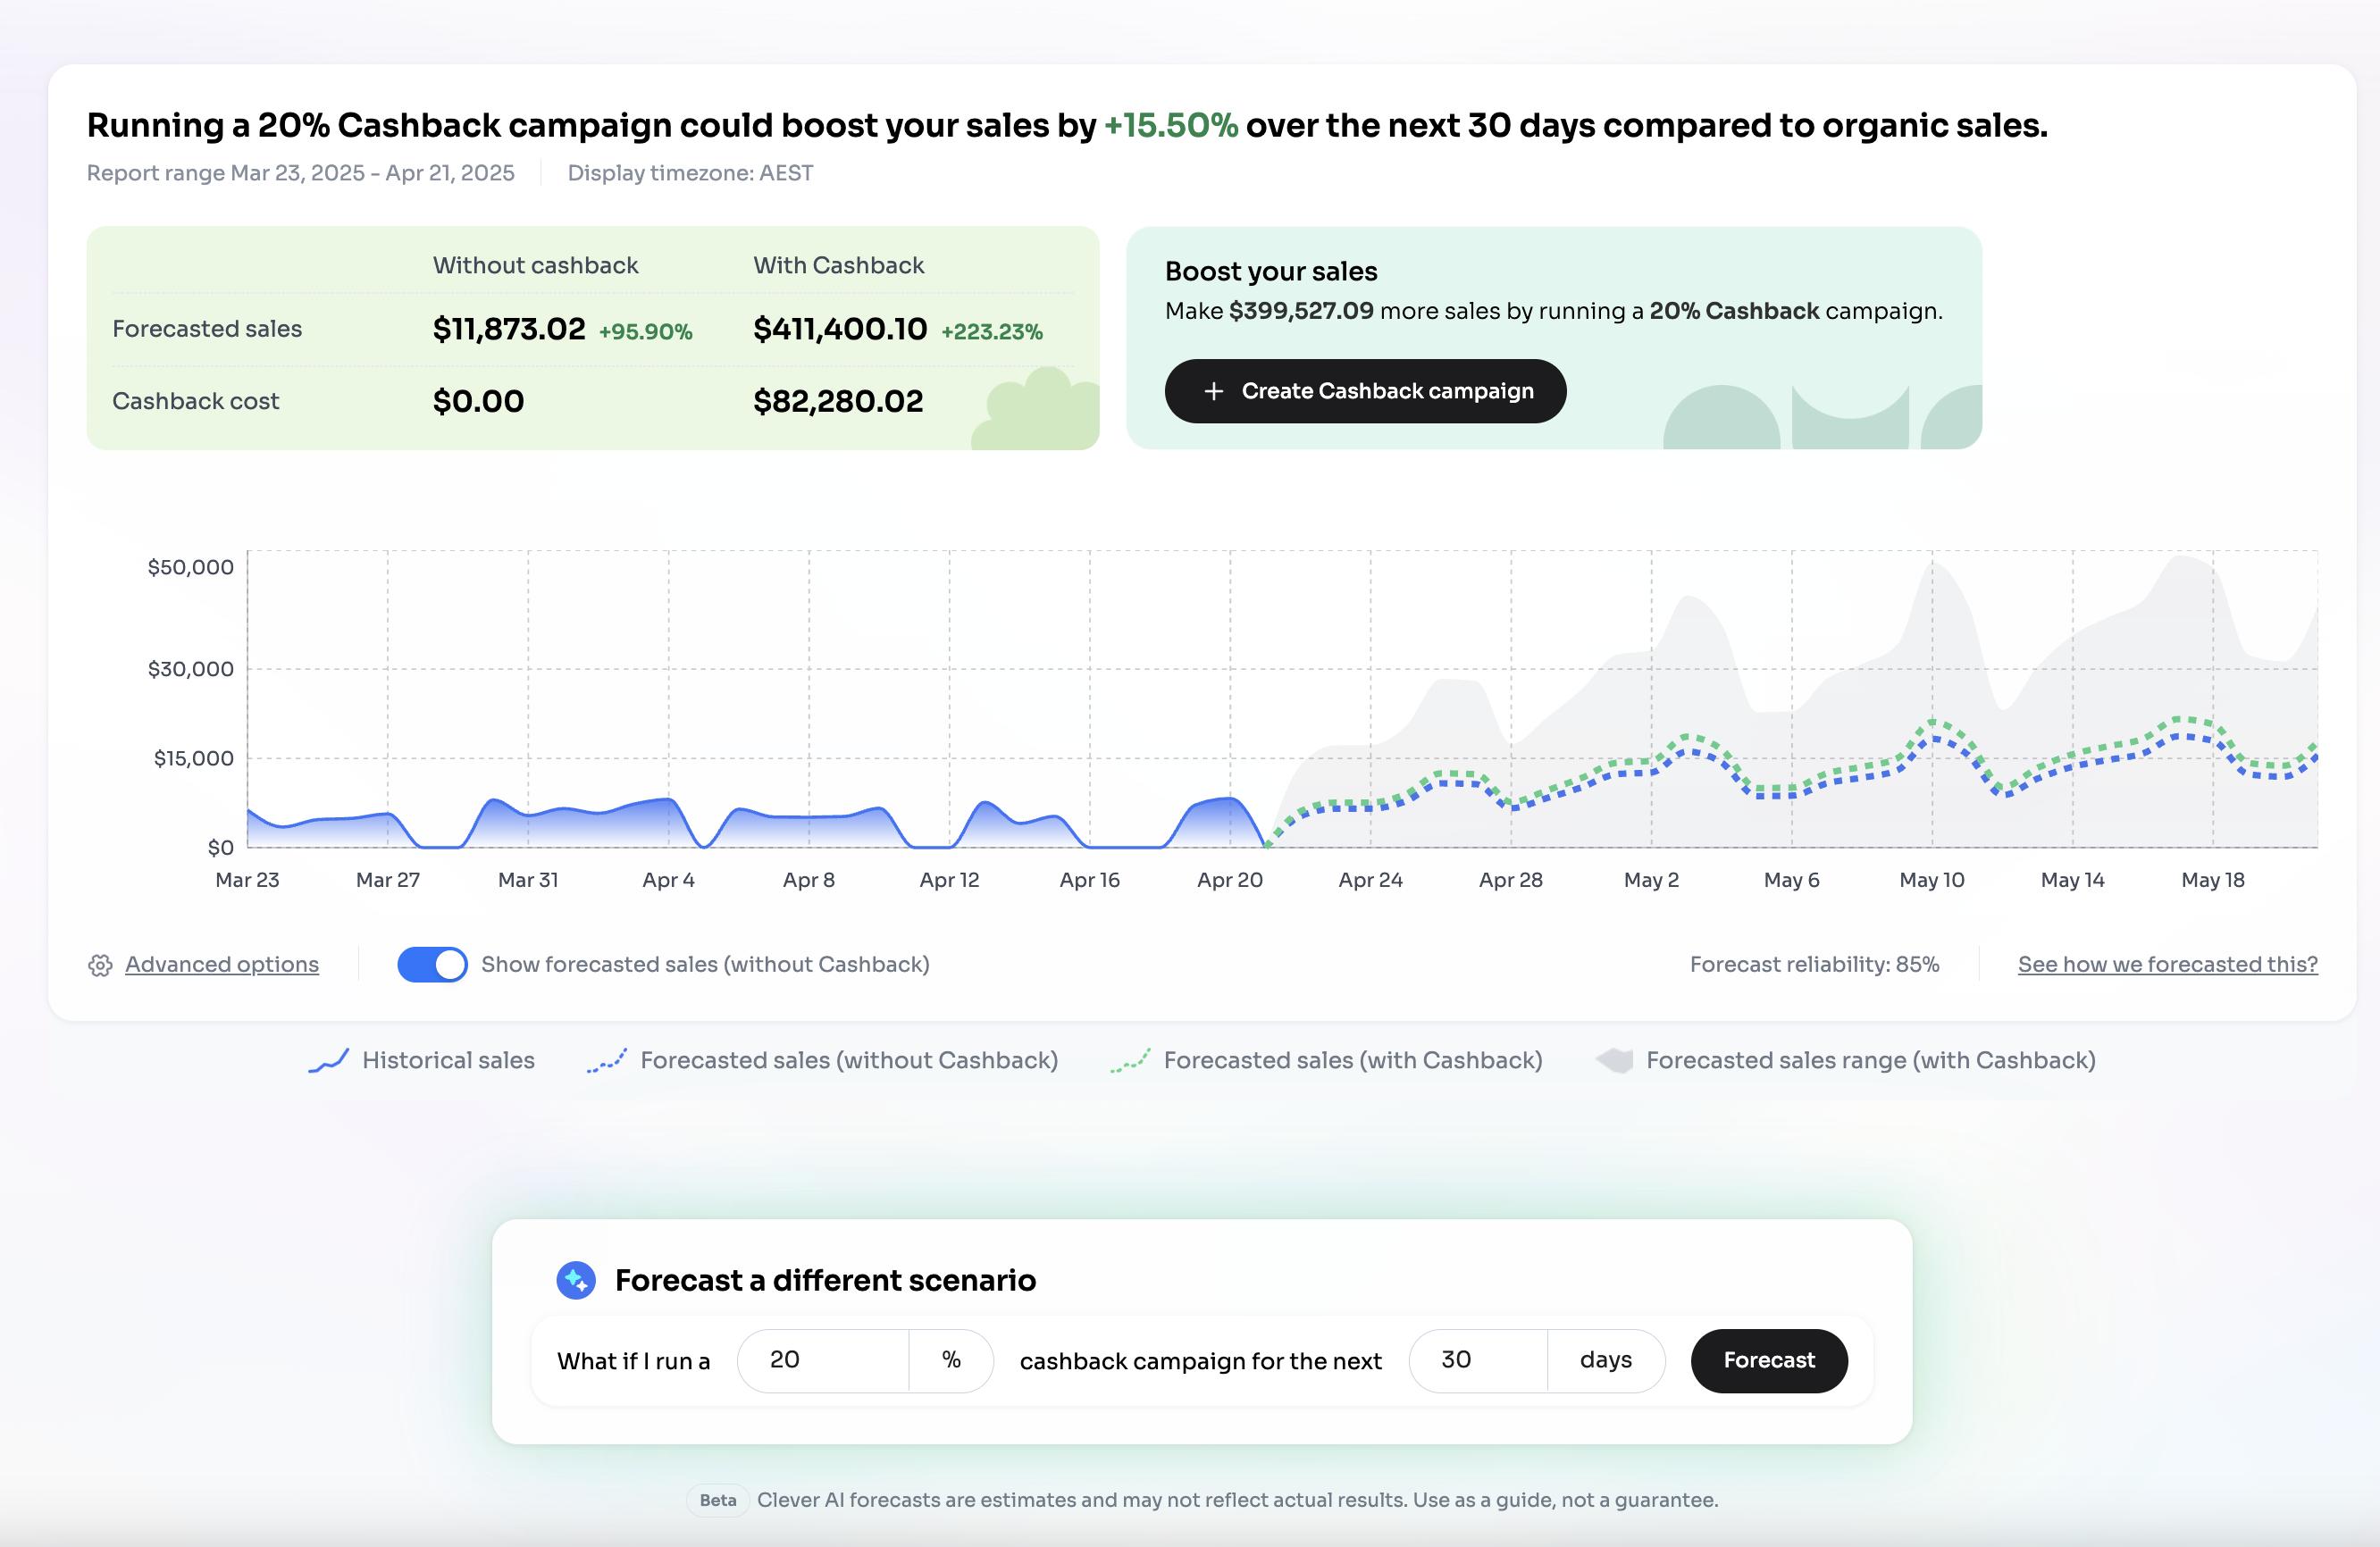Click the Historical sales legend label
The height and width of the screenshot is (1547, 2380).
pos(448,1060)
